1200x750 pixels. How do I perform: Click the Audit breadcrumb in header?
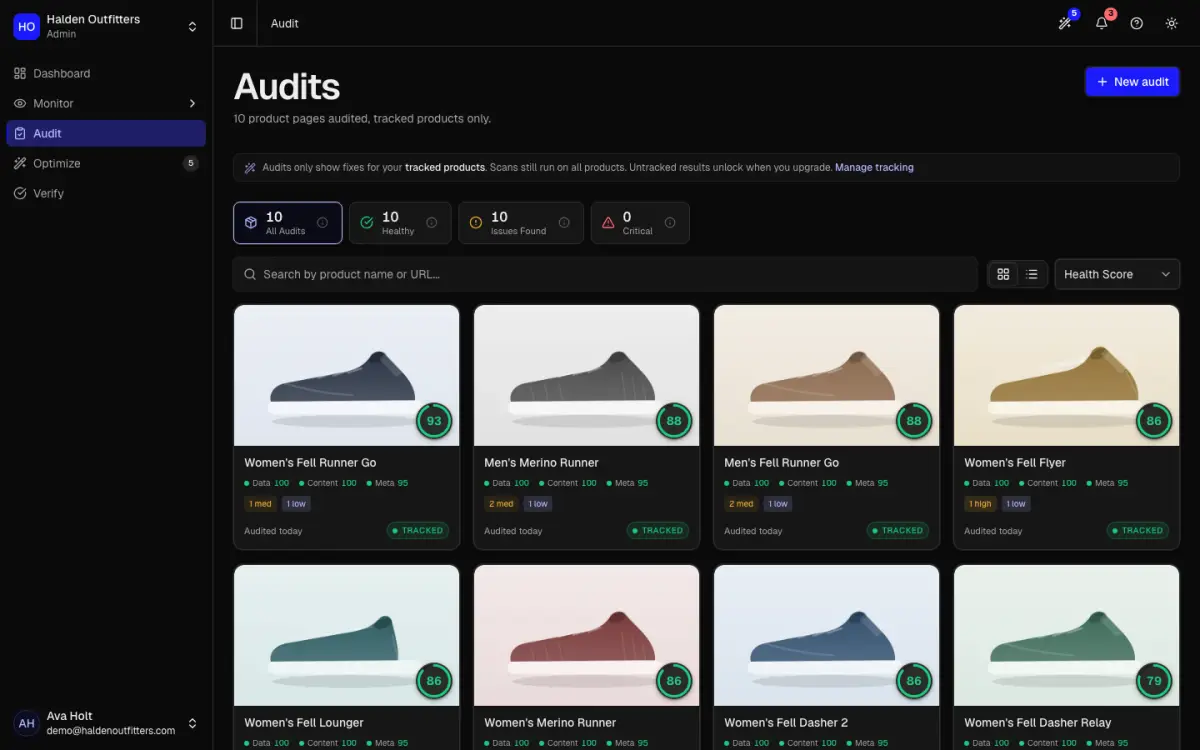[285, 23]
